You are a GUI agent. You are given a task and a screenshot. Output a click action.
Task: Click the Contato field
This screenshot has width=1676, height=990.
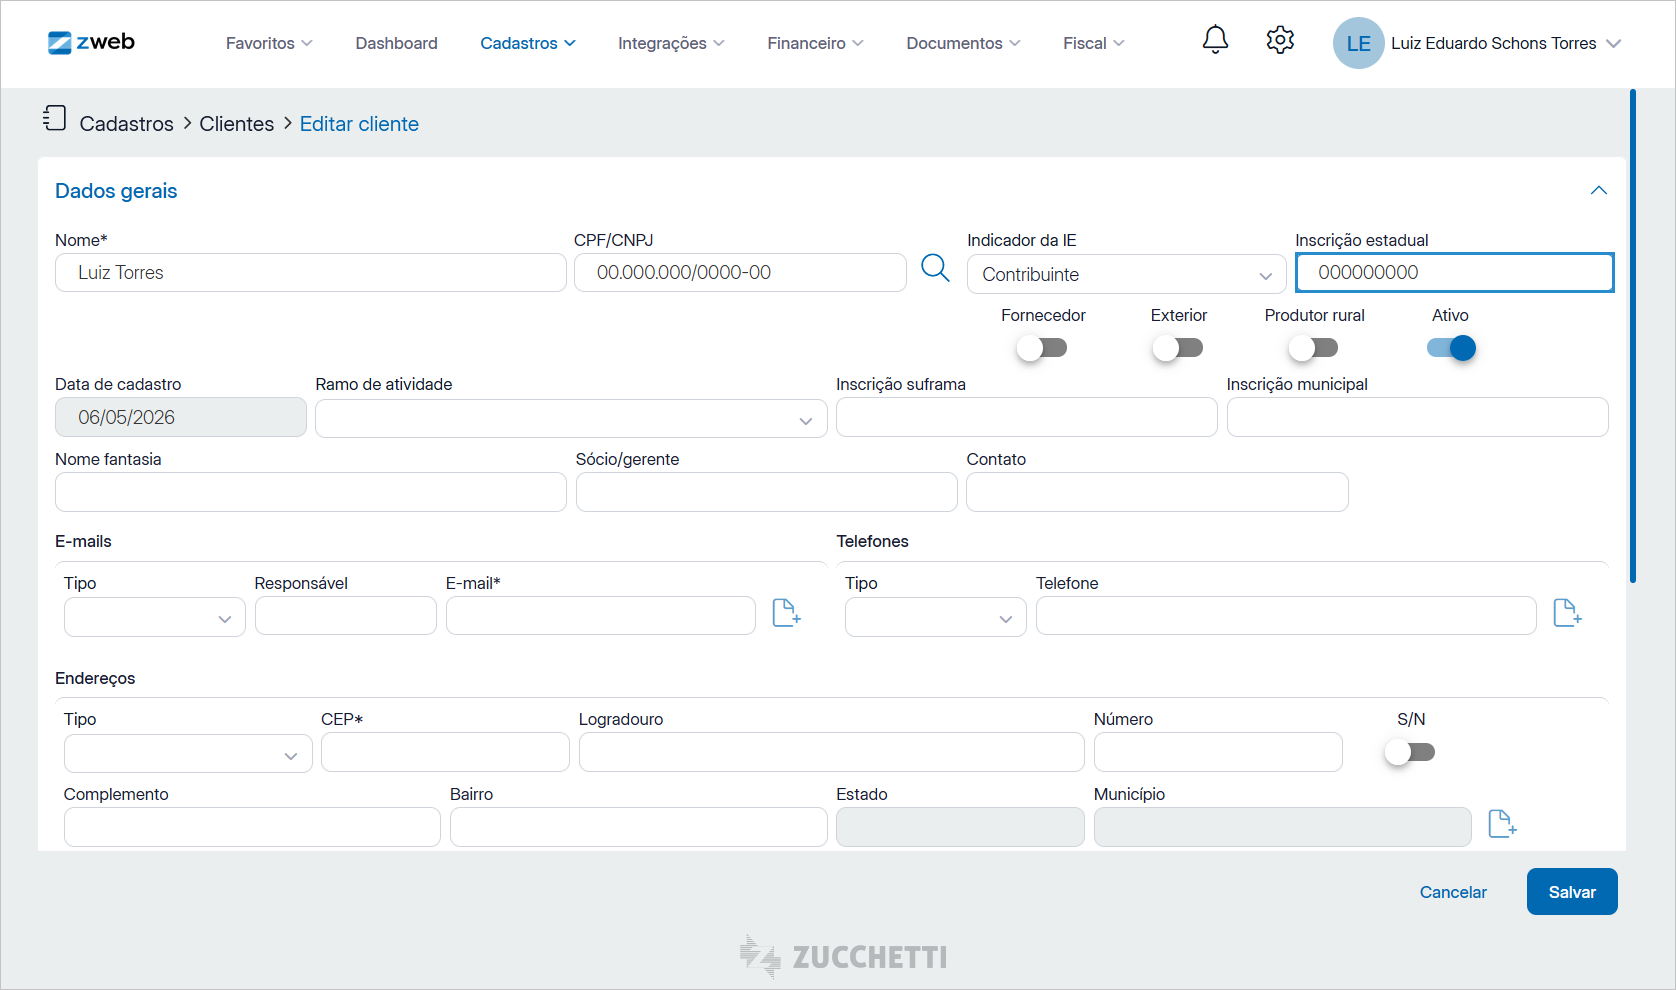[1157, 492]
